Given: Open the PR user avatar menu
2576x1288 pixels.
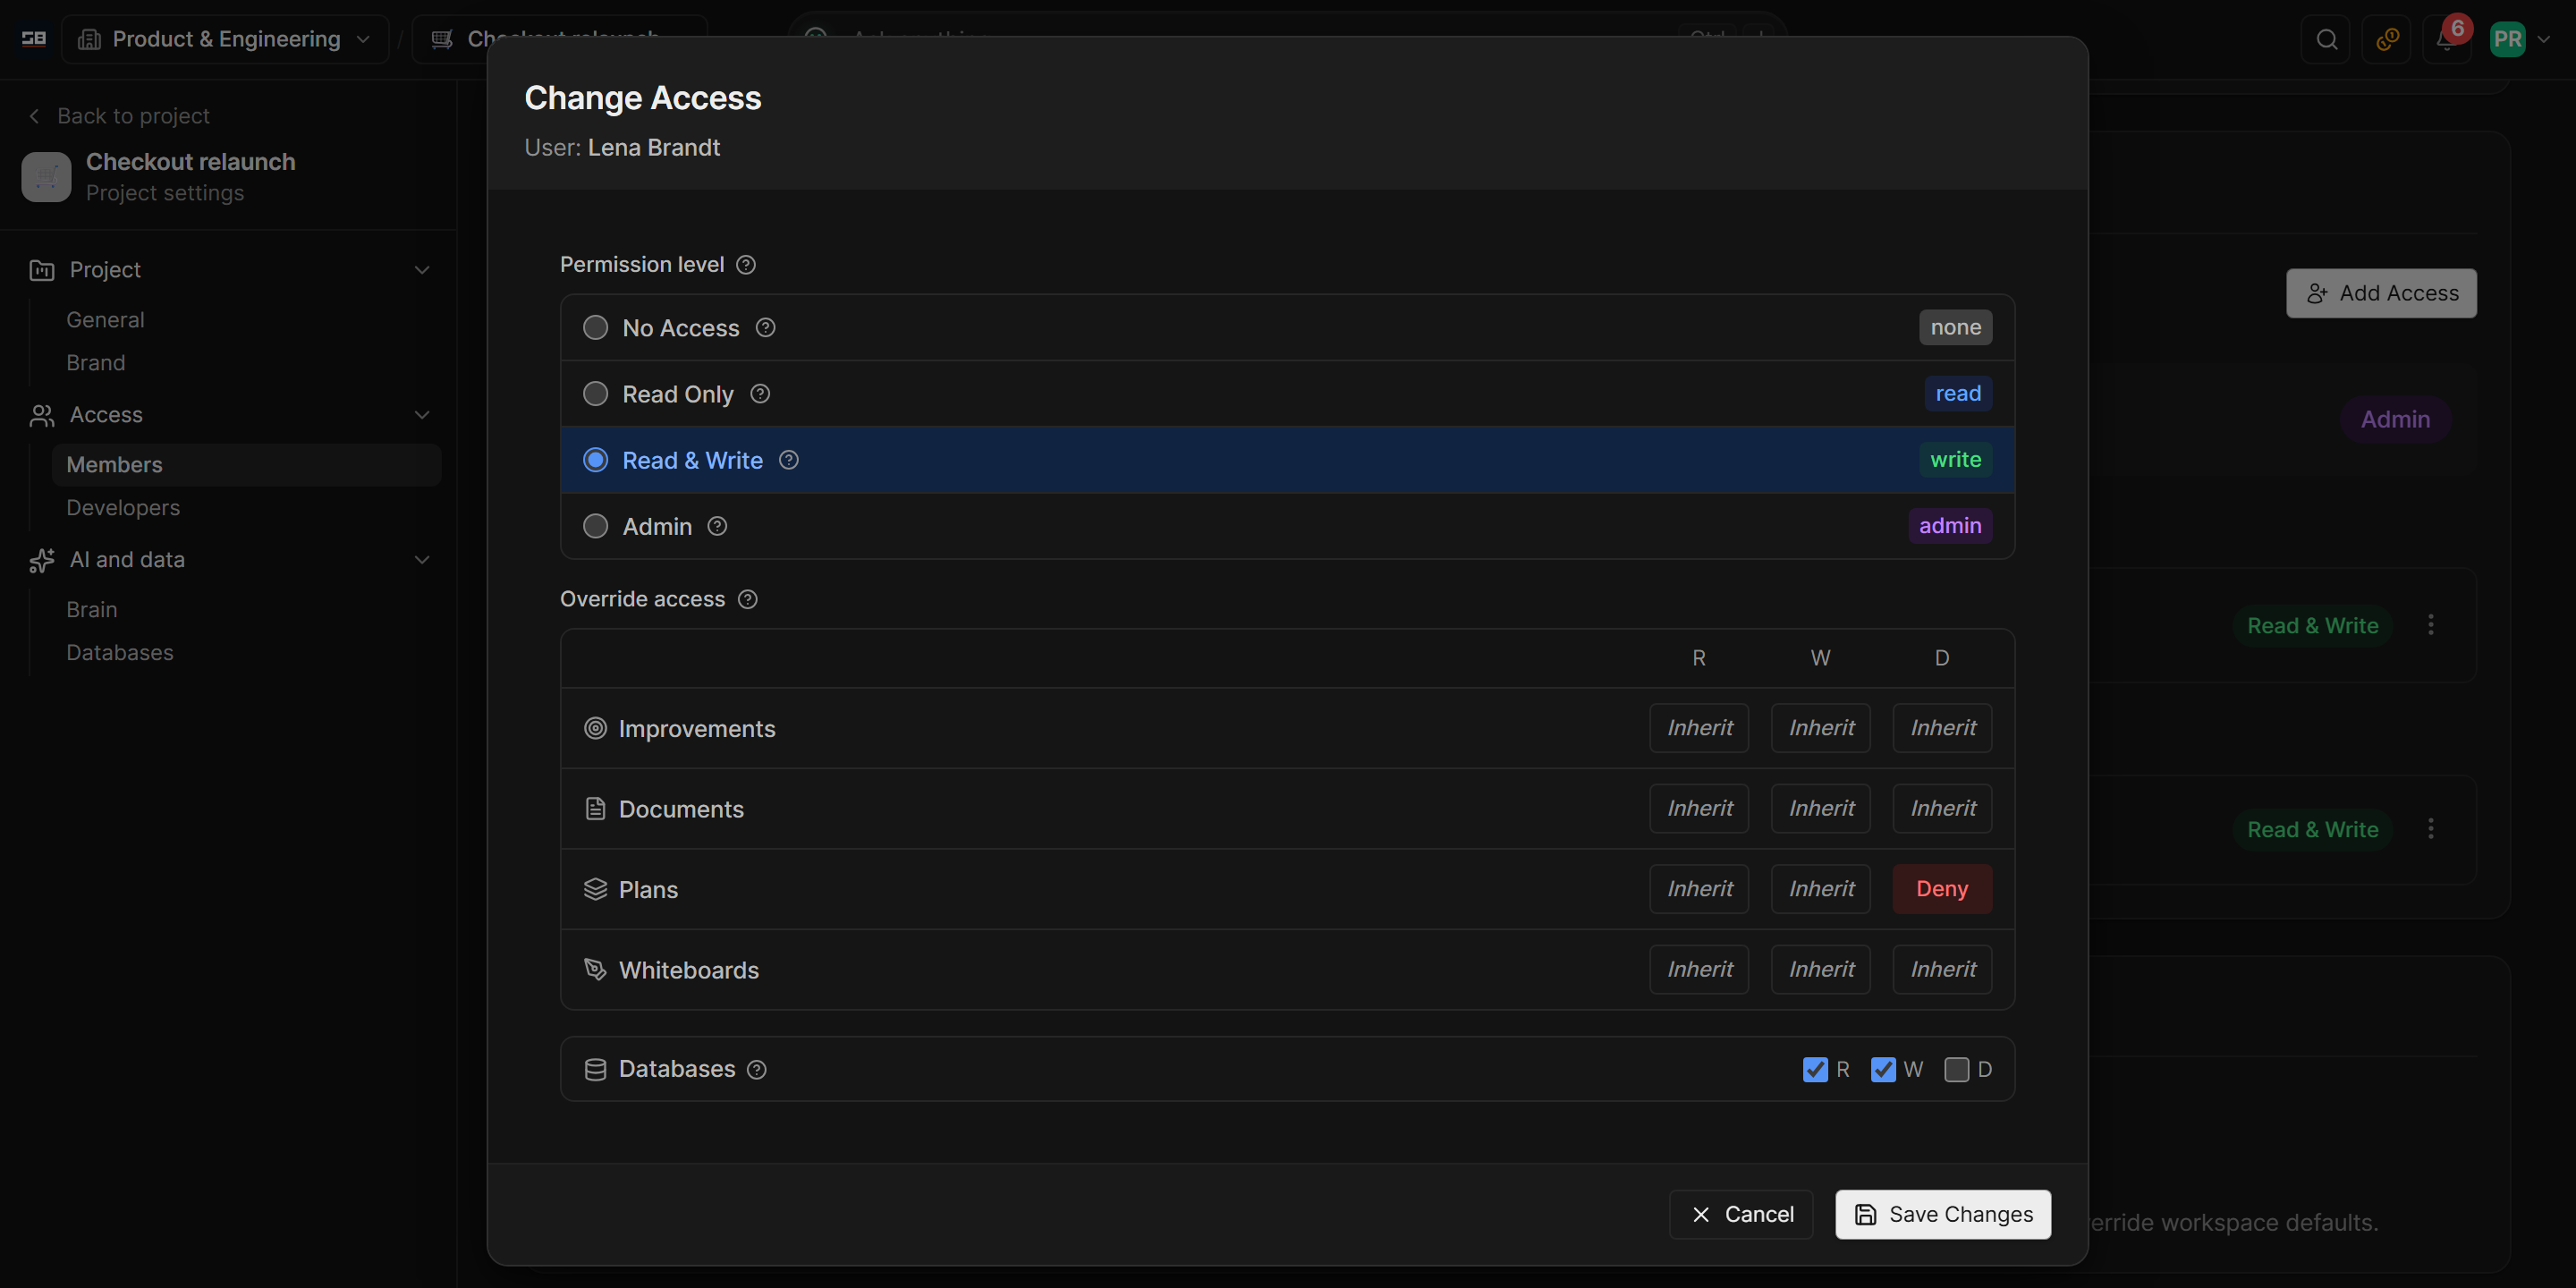Looking at the screenshot, I should 2519,39.
